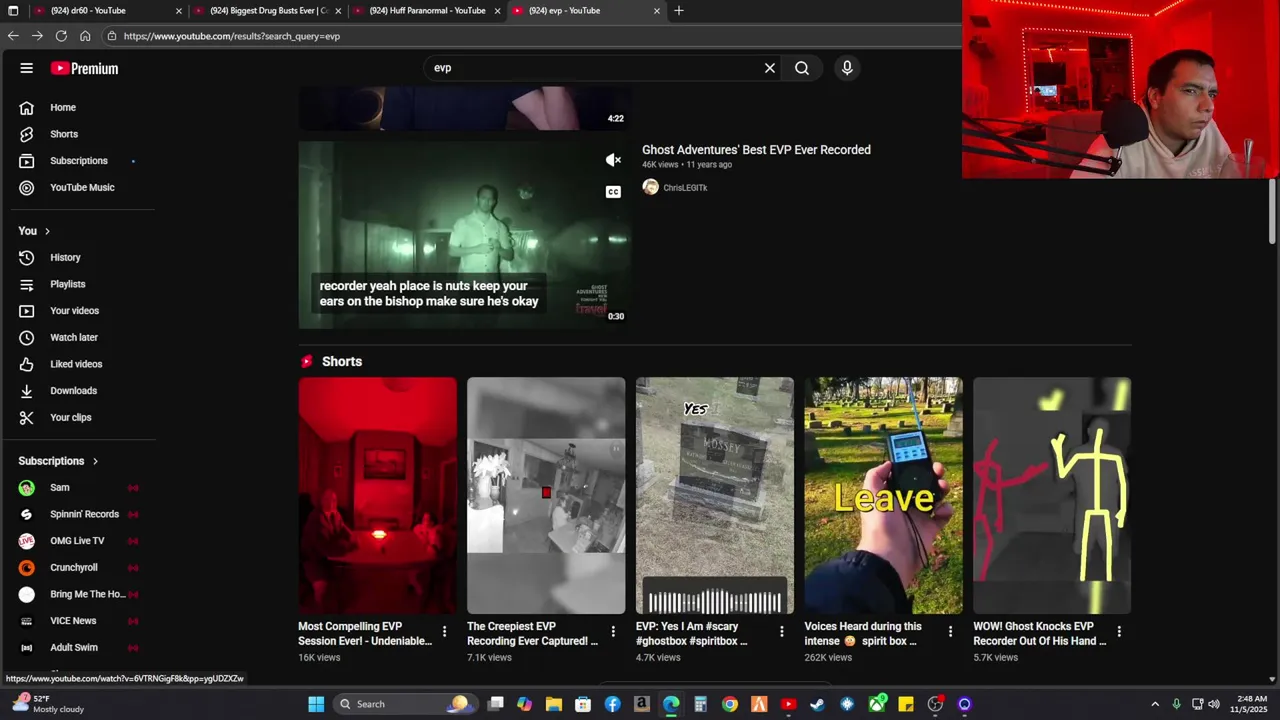
Task: Toggle captions on the video preview
Action: click(x=613, y=192)
